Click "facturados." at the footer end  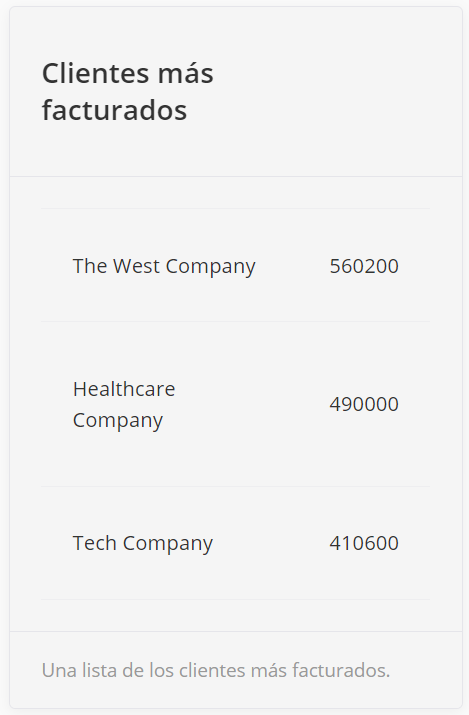(341, 670)
